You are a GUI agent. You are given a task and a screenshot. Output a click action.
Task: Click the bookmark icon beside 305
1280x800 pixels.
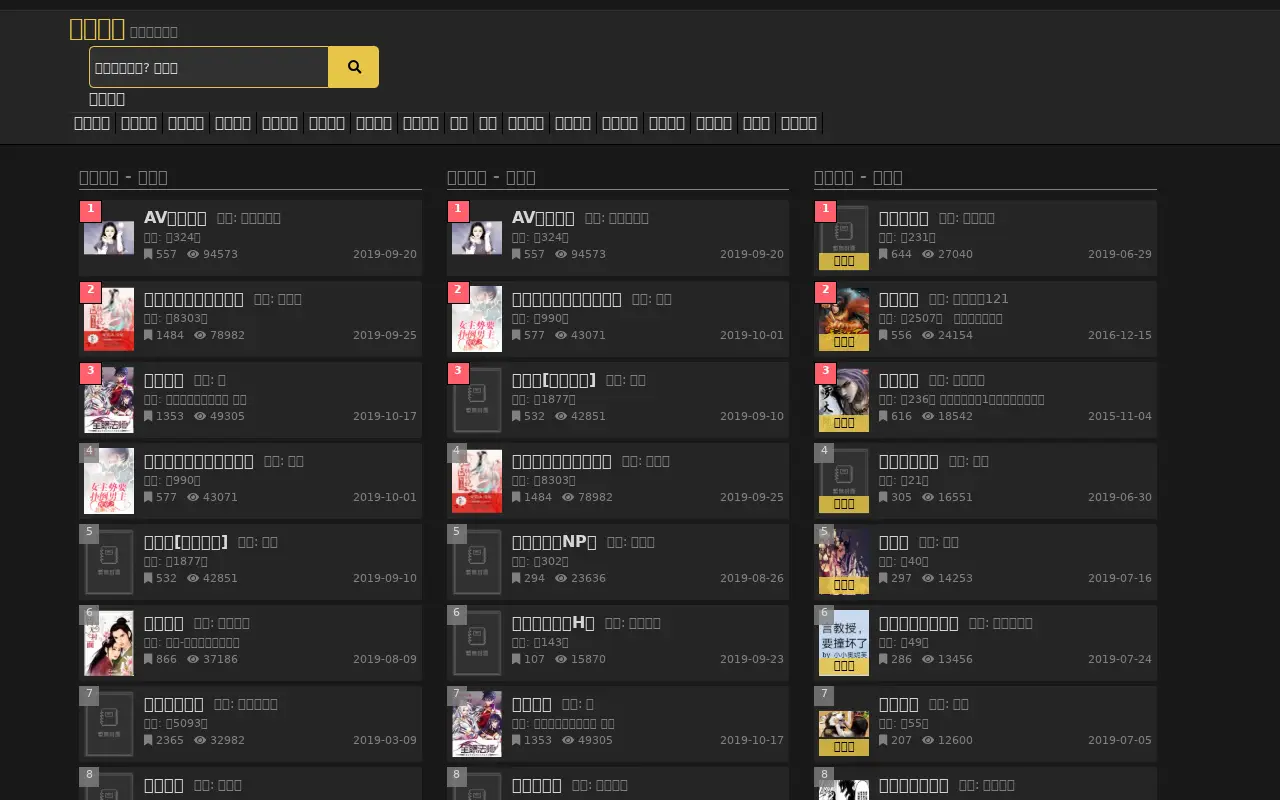(883, 497)
